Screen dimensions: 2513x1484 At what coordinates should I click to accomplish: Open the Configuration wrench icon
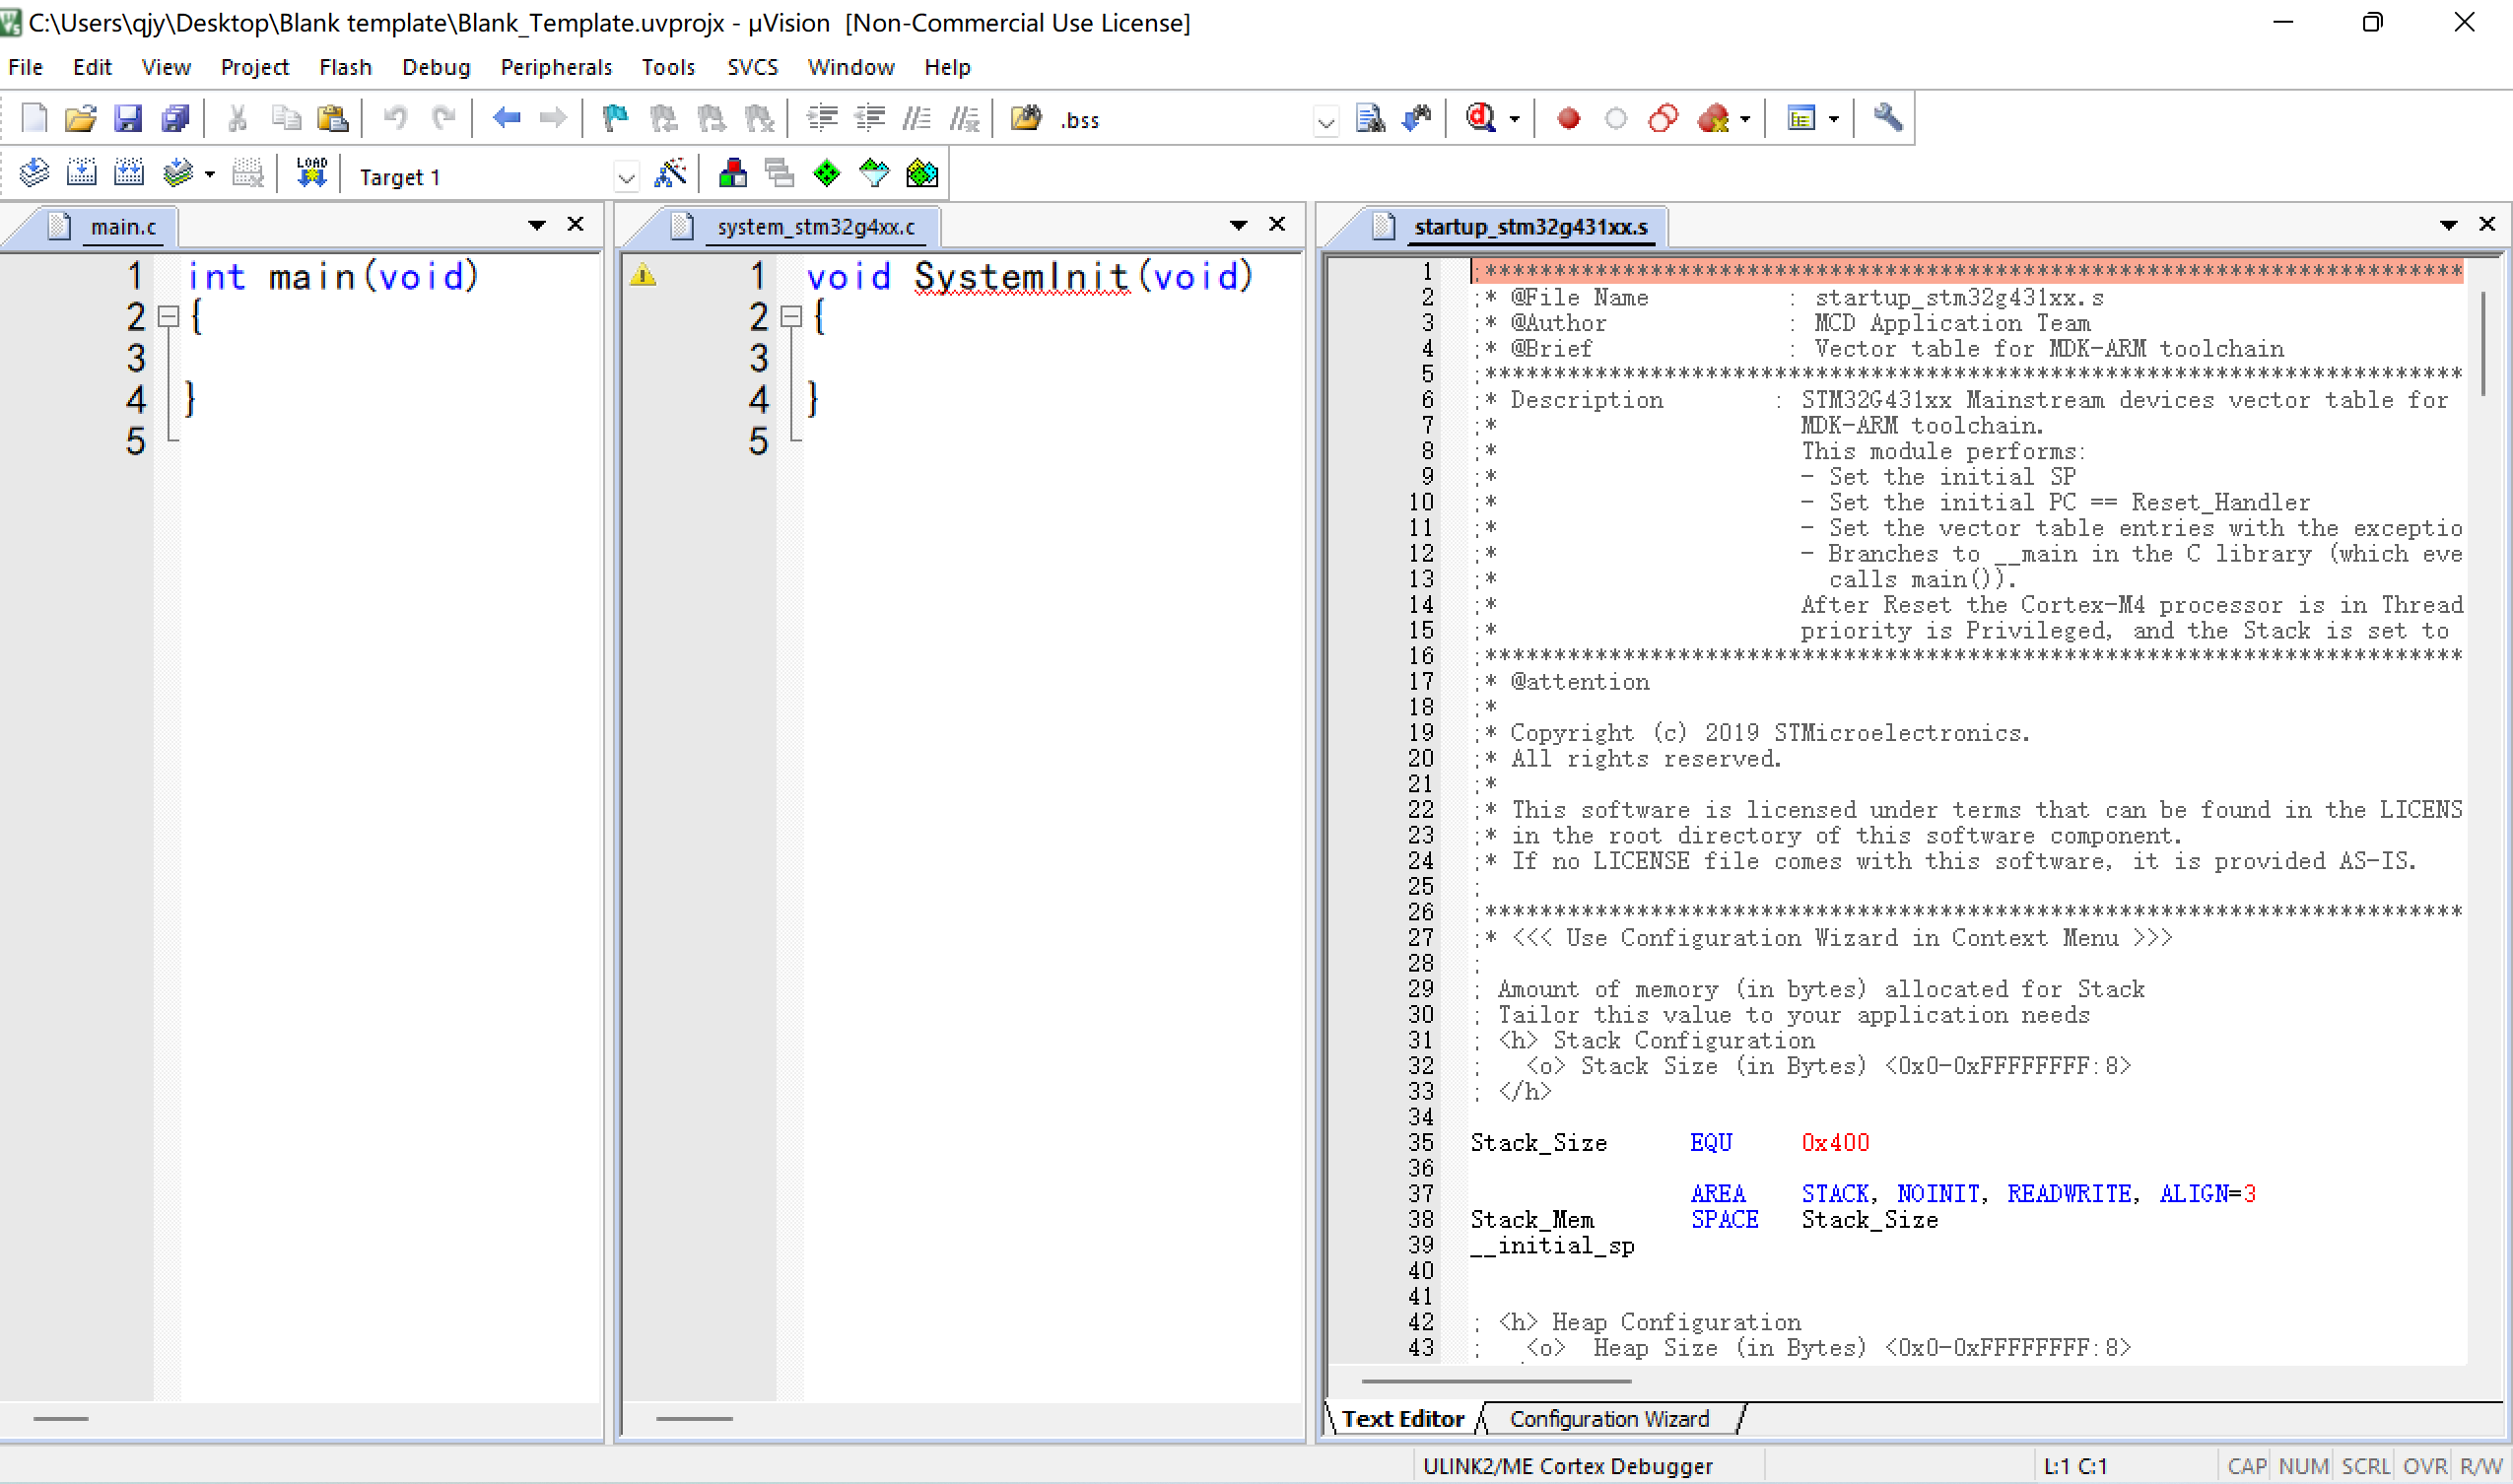(x=1886, y=119)
